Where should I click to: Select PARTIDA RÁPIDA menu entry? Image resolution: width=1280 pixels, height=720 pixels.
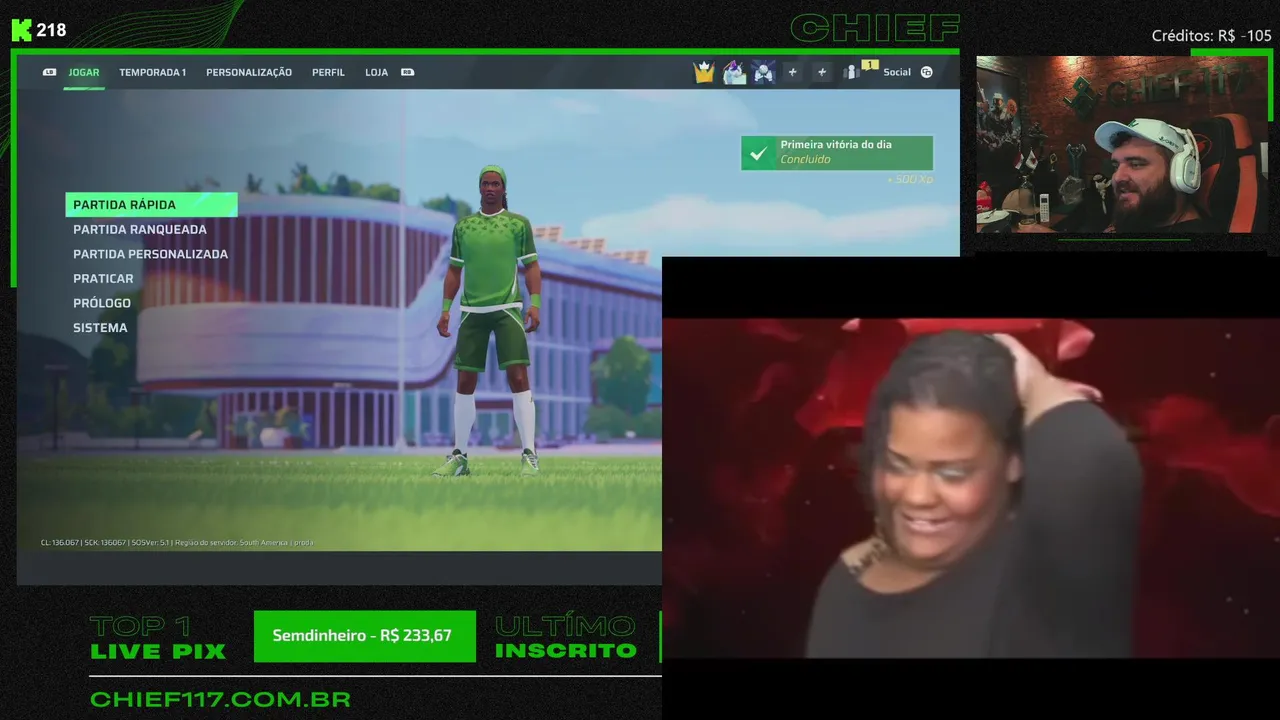(x=151, y=204)
